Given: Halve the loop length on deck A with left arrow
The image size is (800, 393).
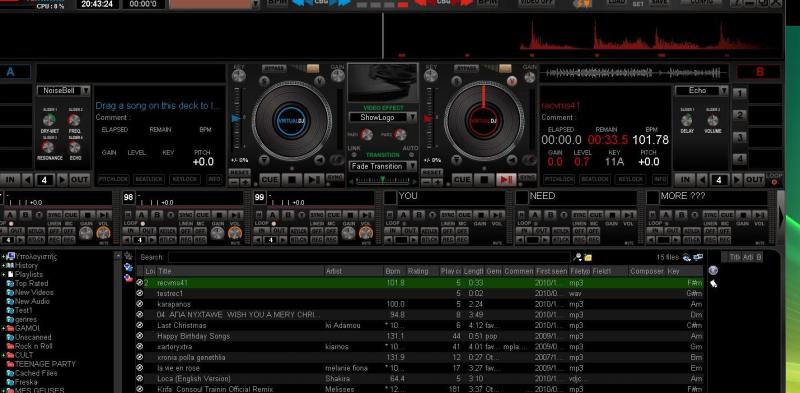Looking at the screenshot, I should pyautogui.click(x=28, y=180).
